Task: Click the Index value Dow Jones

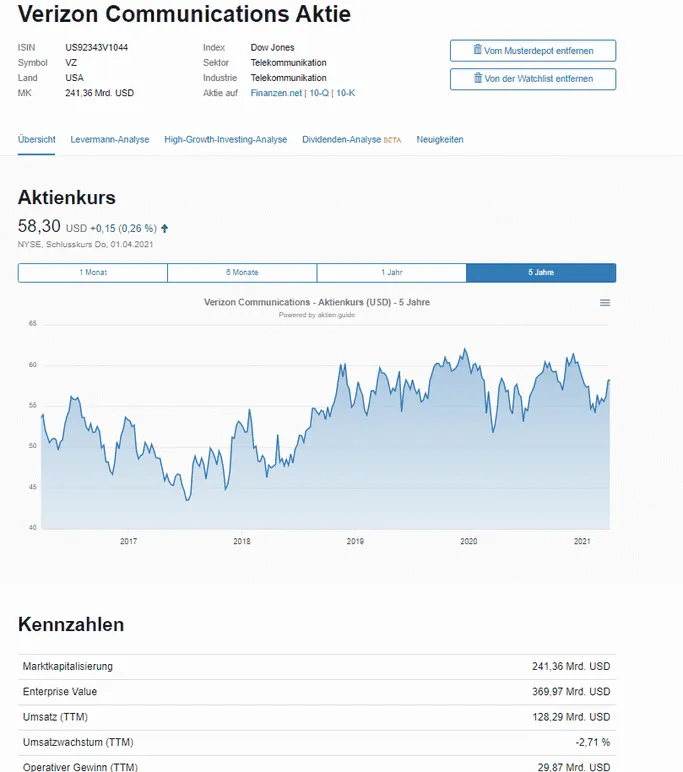Action: [272, 48]
